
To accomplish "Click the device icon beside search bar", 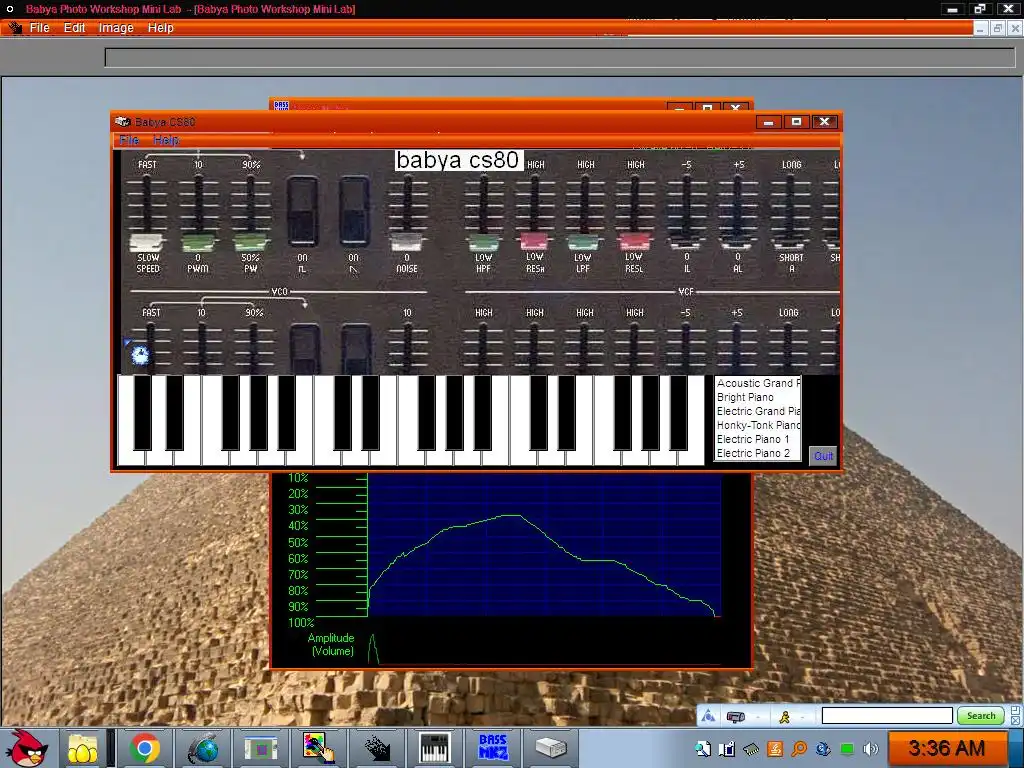I will 735,716.
